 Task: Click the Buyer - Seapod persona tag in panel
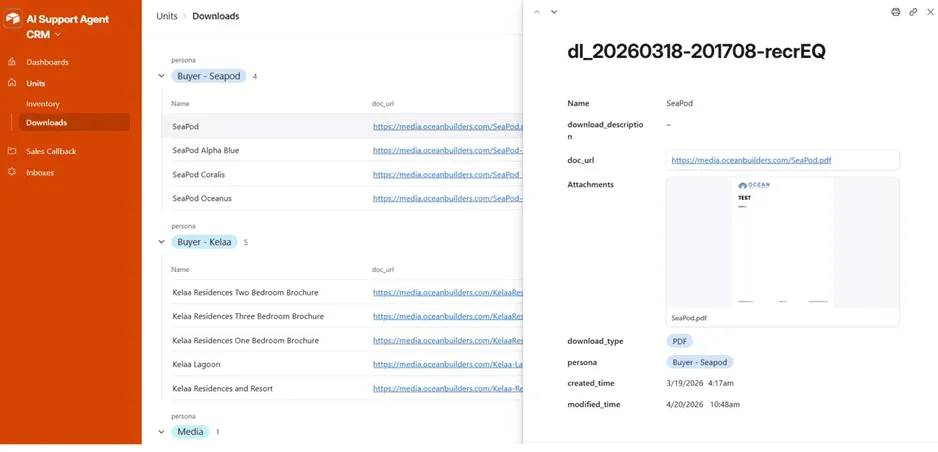(700, 362)
